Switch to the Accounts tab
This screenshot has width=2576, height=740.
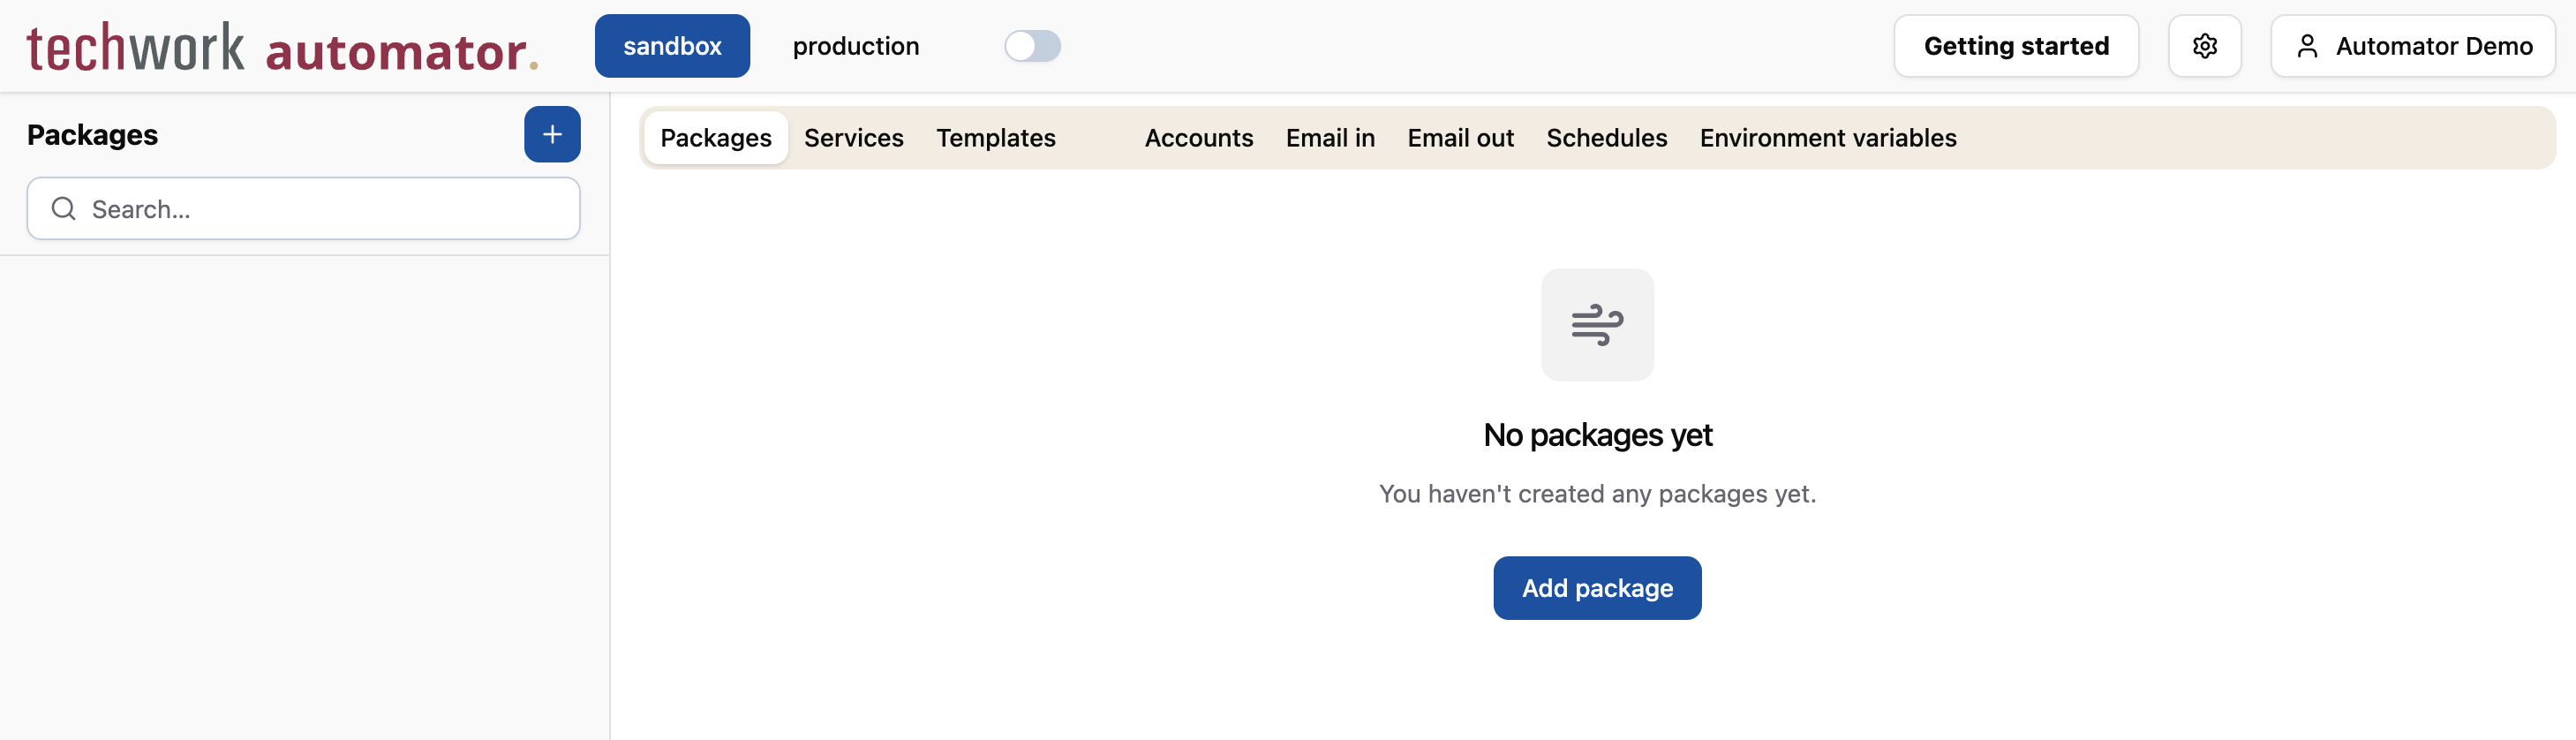coord(1198,138)
